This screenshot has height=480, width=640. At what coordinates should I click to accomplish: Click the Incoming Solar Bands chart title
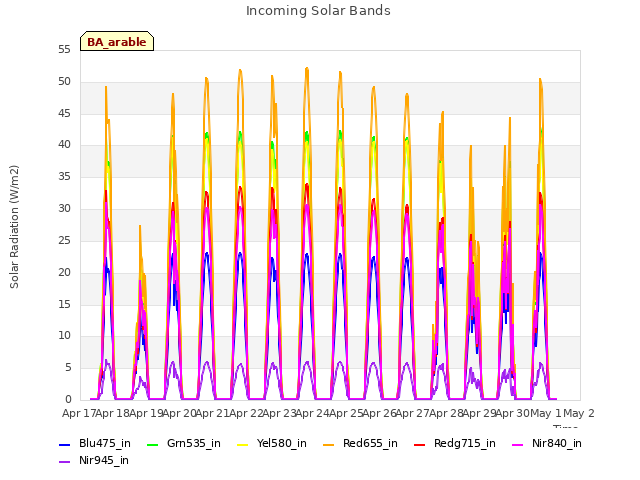318,11
